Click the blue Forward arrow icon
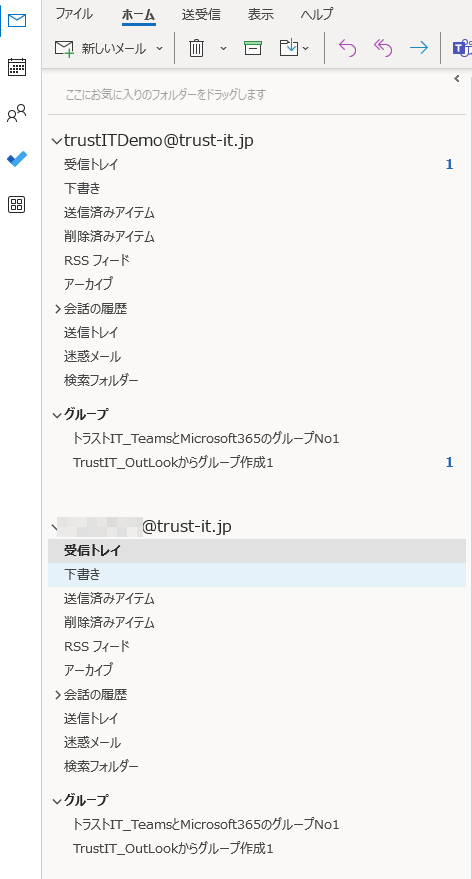472x879 pixels. pyautogui.click(x=419, y=48)
